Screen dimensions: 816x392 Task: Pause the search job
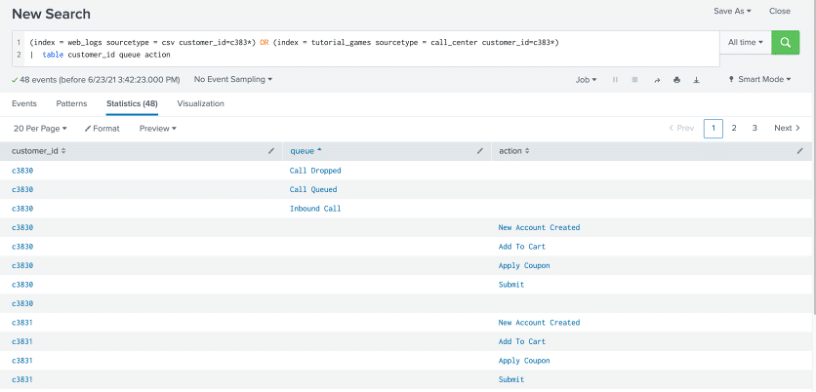tap(615, 80)
